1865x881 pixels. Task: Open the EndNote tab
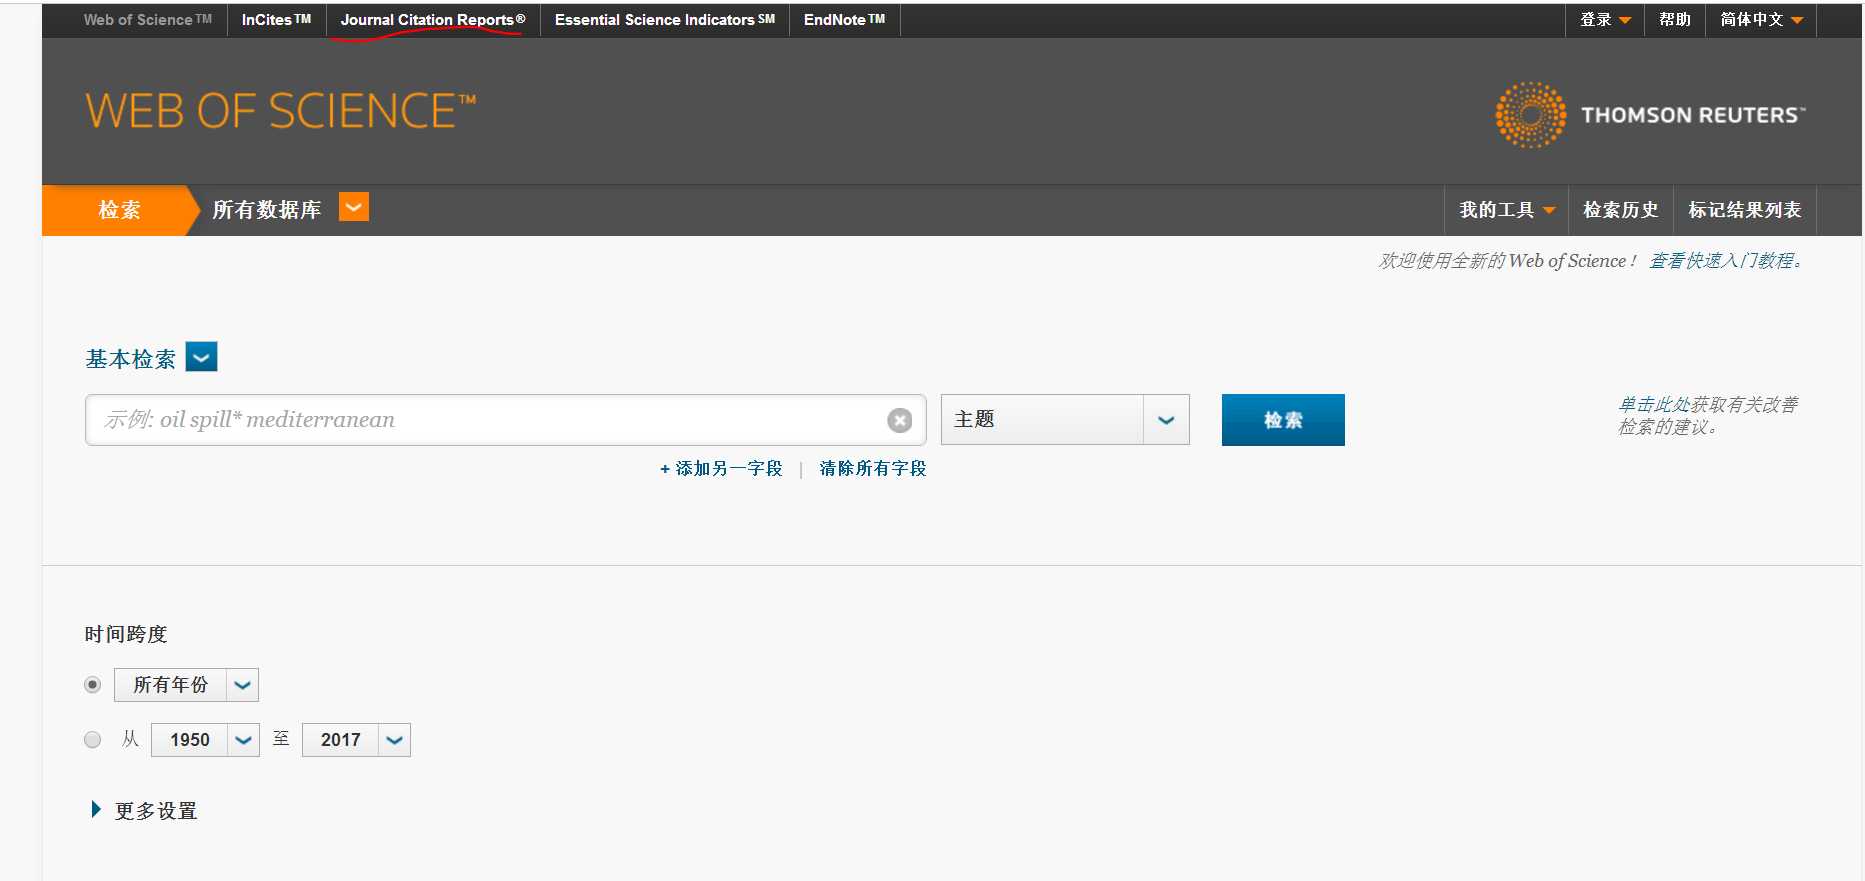845,20
